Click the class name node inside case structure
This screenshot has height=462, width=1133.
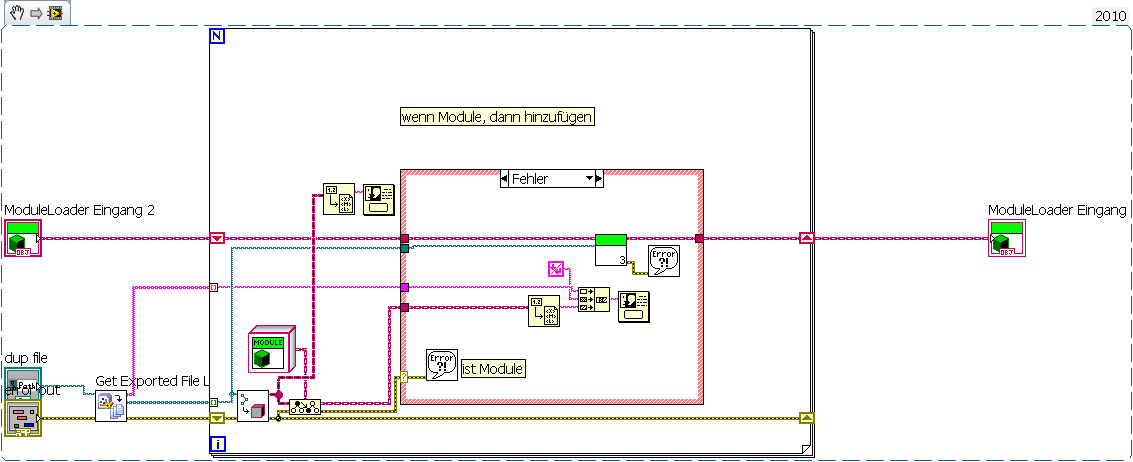[544, 312]
